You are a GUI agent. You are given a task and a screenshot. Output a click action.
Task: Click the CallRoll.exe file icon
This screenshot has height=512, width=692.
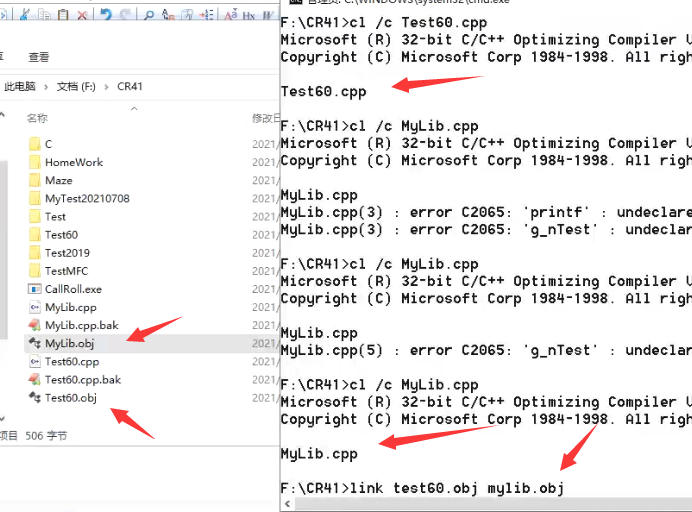[x=34, y=289]
